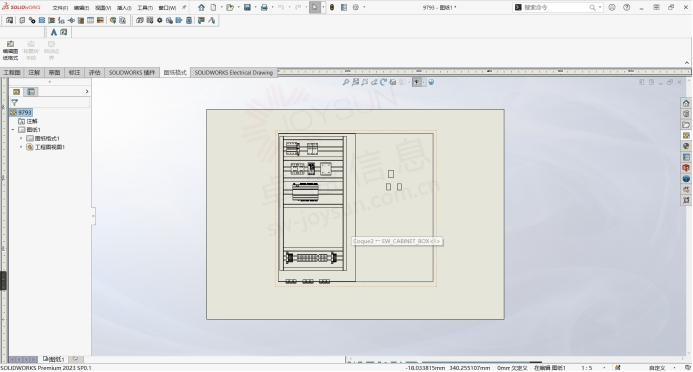Open the 窗口(W) menu
Image resolution: width=693 pixels, height=372 pixels.
pyautogui.click(x=167, y=8)
